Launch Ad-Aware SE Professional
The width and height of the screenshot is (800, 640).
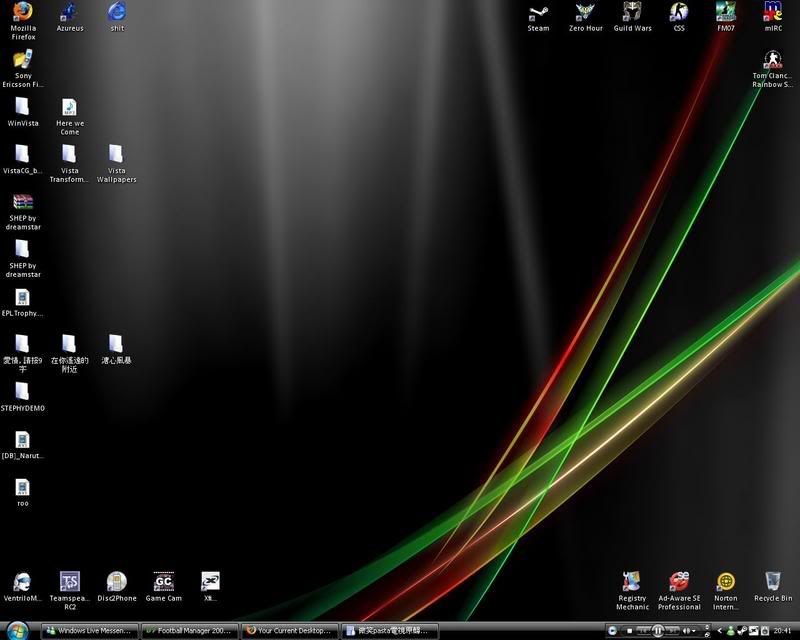pyautogui.click(x=679, y=591)
